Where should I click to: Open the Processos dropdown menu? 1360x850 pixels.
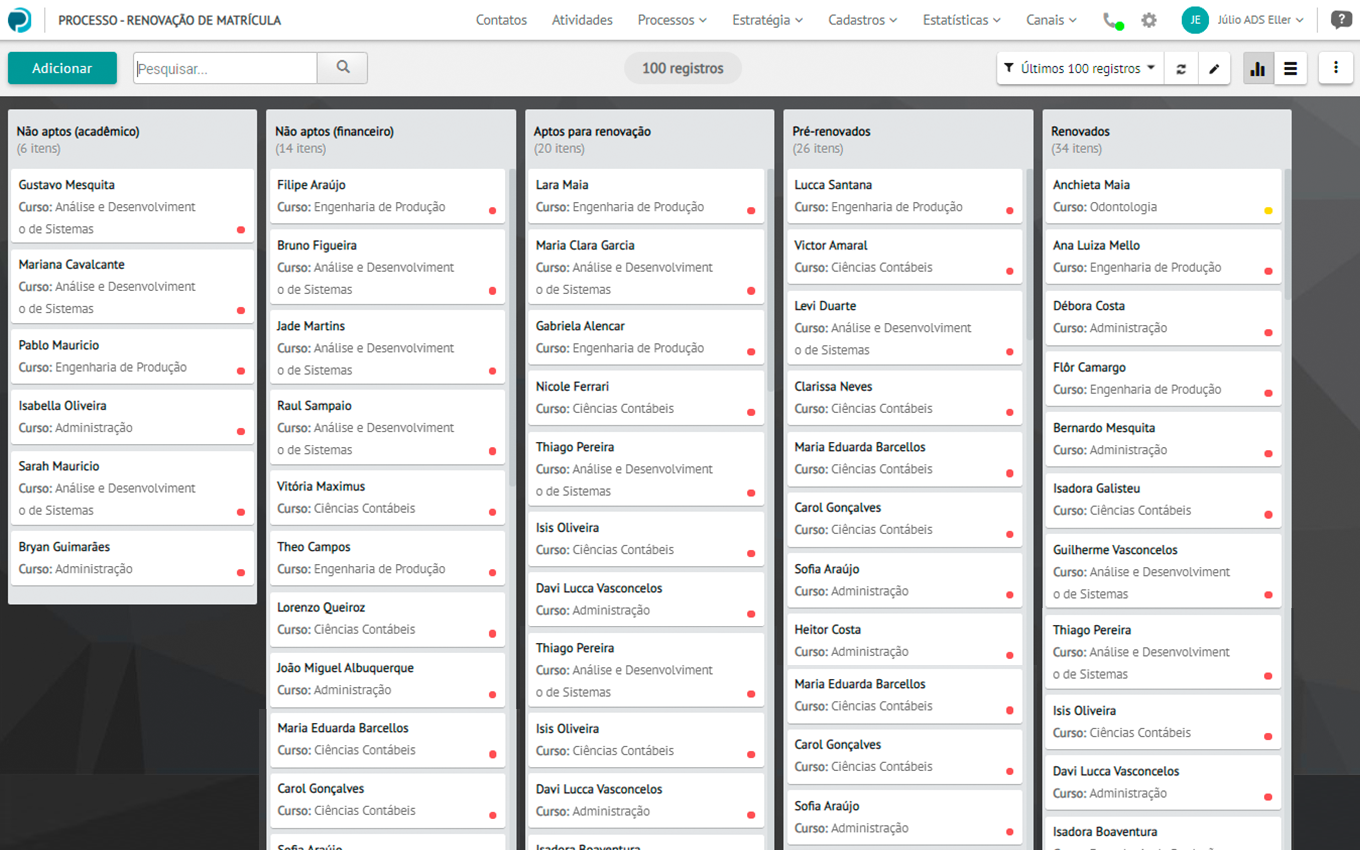coord(671,20)
